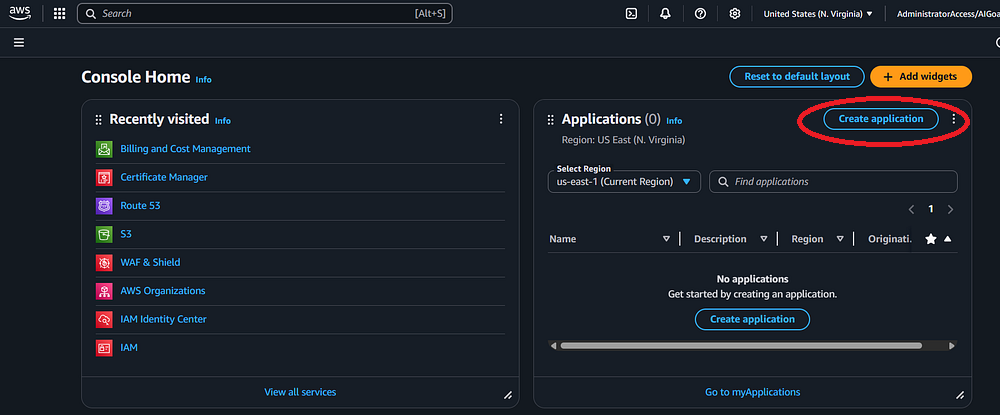The height and width of the screenshot is (415, 1000).
Task: Open the us-east-1 Select Region dropdown
Action: tap(625, 182)
